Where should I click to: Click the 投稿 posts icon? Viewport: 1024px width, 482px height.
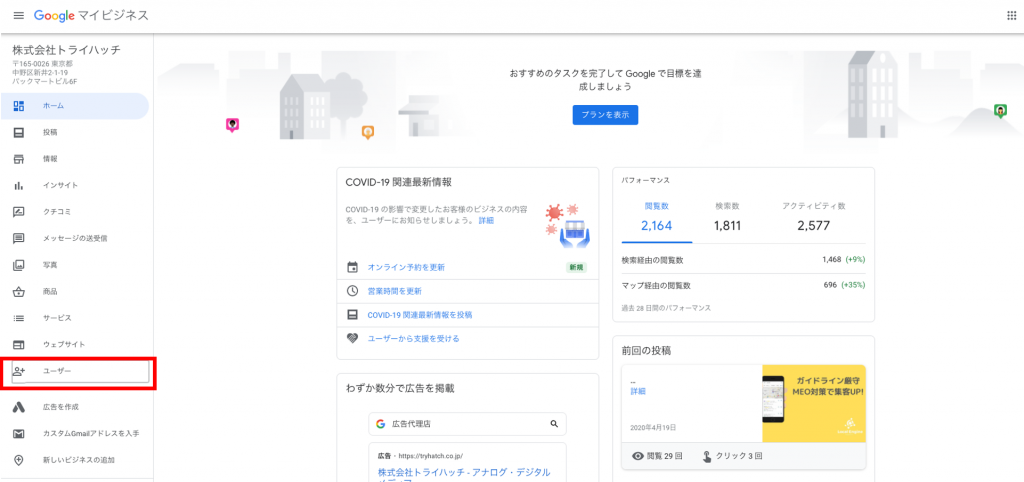[19, 133]
